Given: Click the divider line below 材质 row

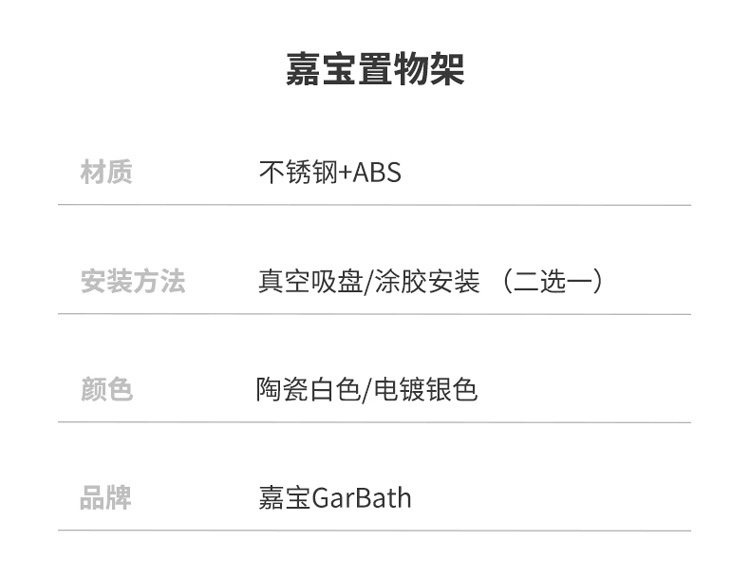Looking at the screenshot, I should [x=374, y=205].
